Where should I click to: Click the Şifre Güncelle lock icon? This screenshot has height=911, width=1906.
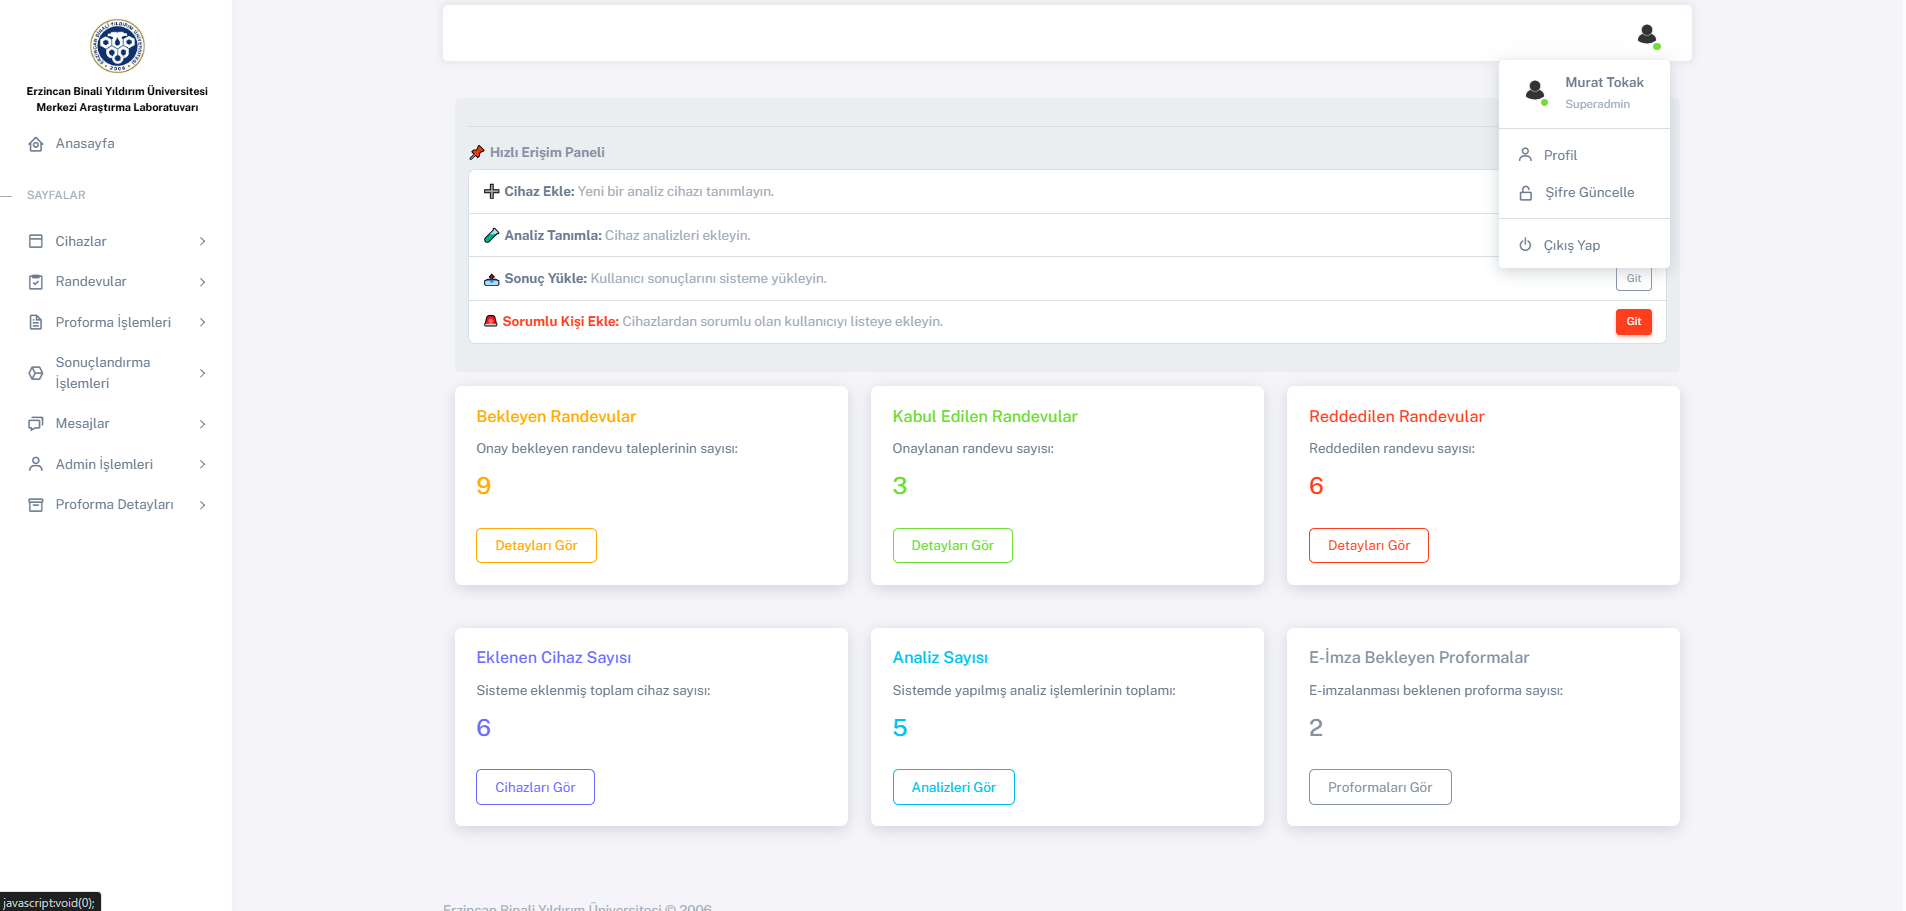1525,193
